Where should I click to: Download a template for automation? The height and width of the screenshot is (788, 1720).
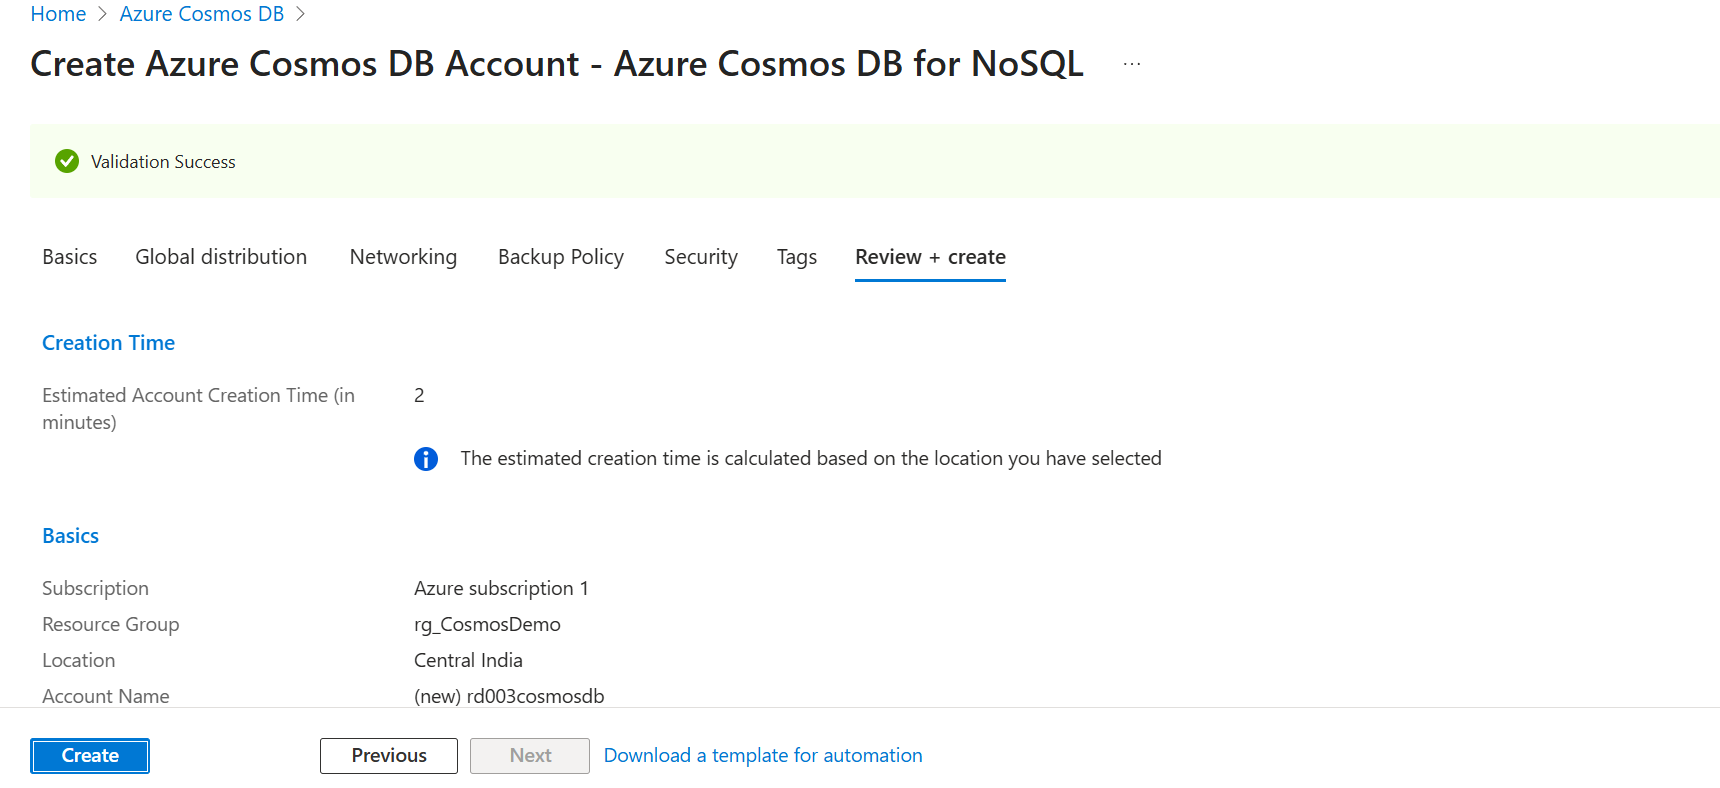click(x=762, y=756)
